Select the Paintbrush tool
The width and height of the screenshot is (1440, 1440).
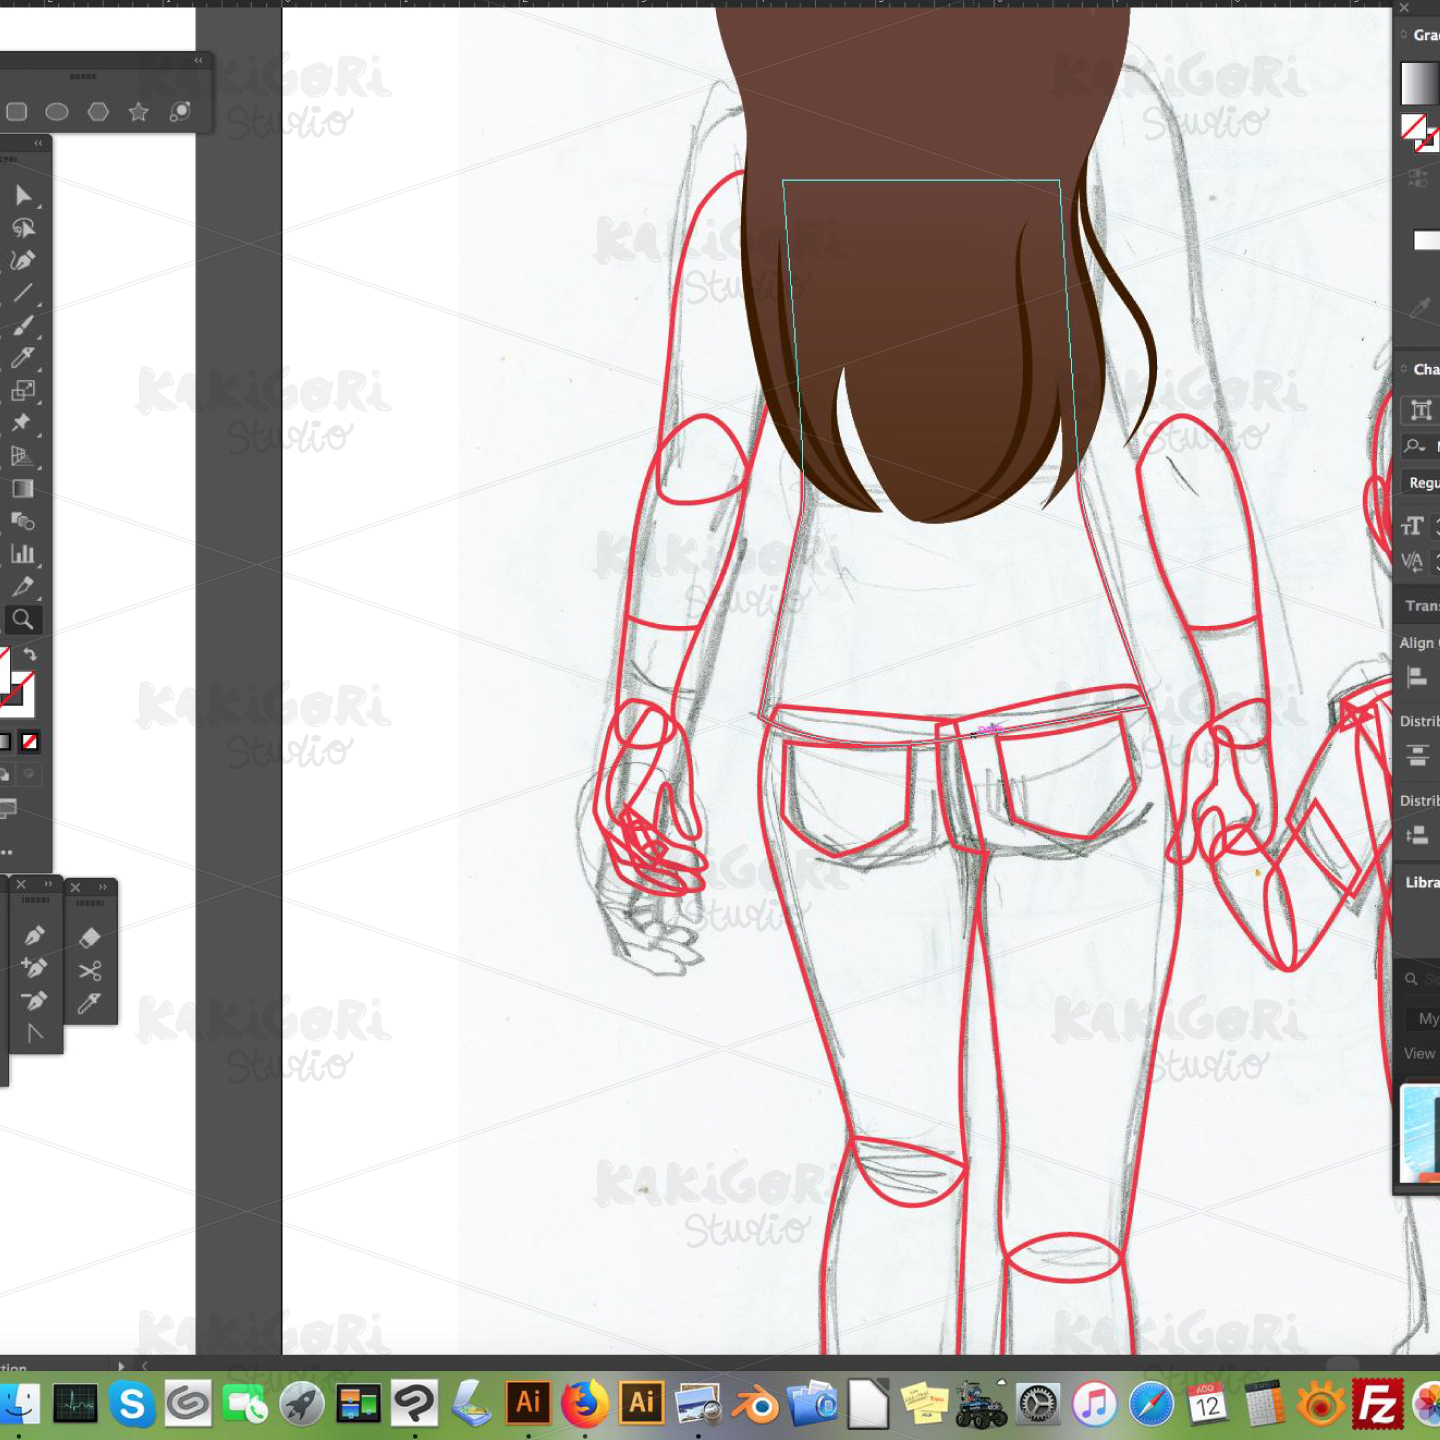25,326
